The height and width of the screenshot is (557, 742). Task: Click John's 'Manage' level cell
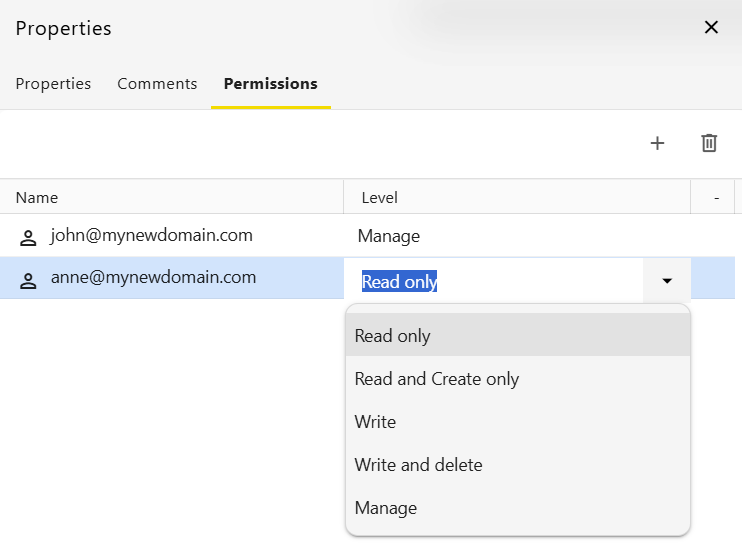tap(517, 236)
